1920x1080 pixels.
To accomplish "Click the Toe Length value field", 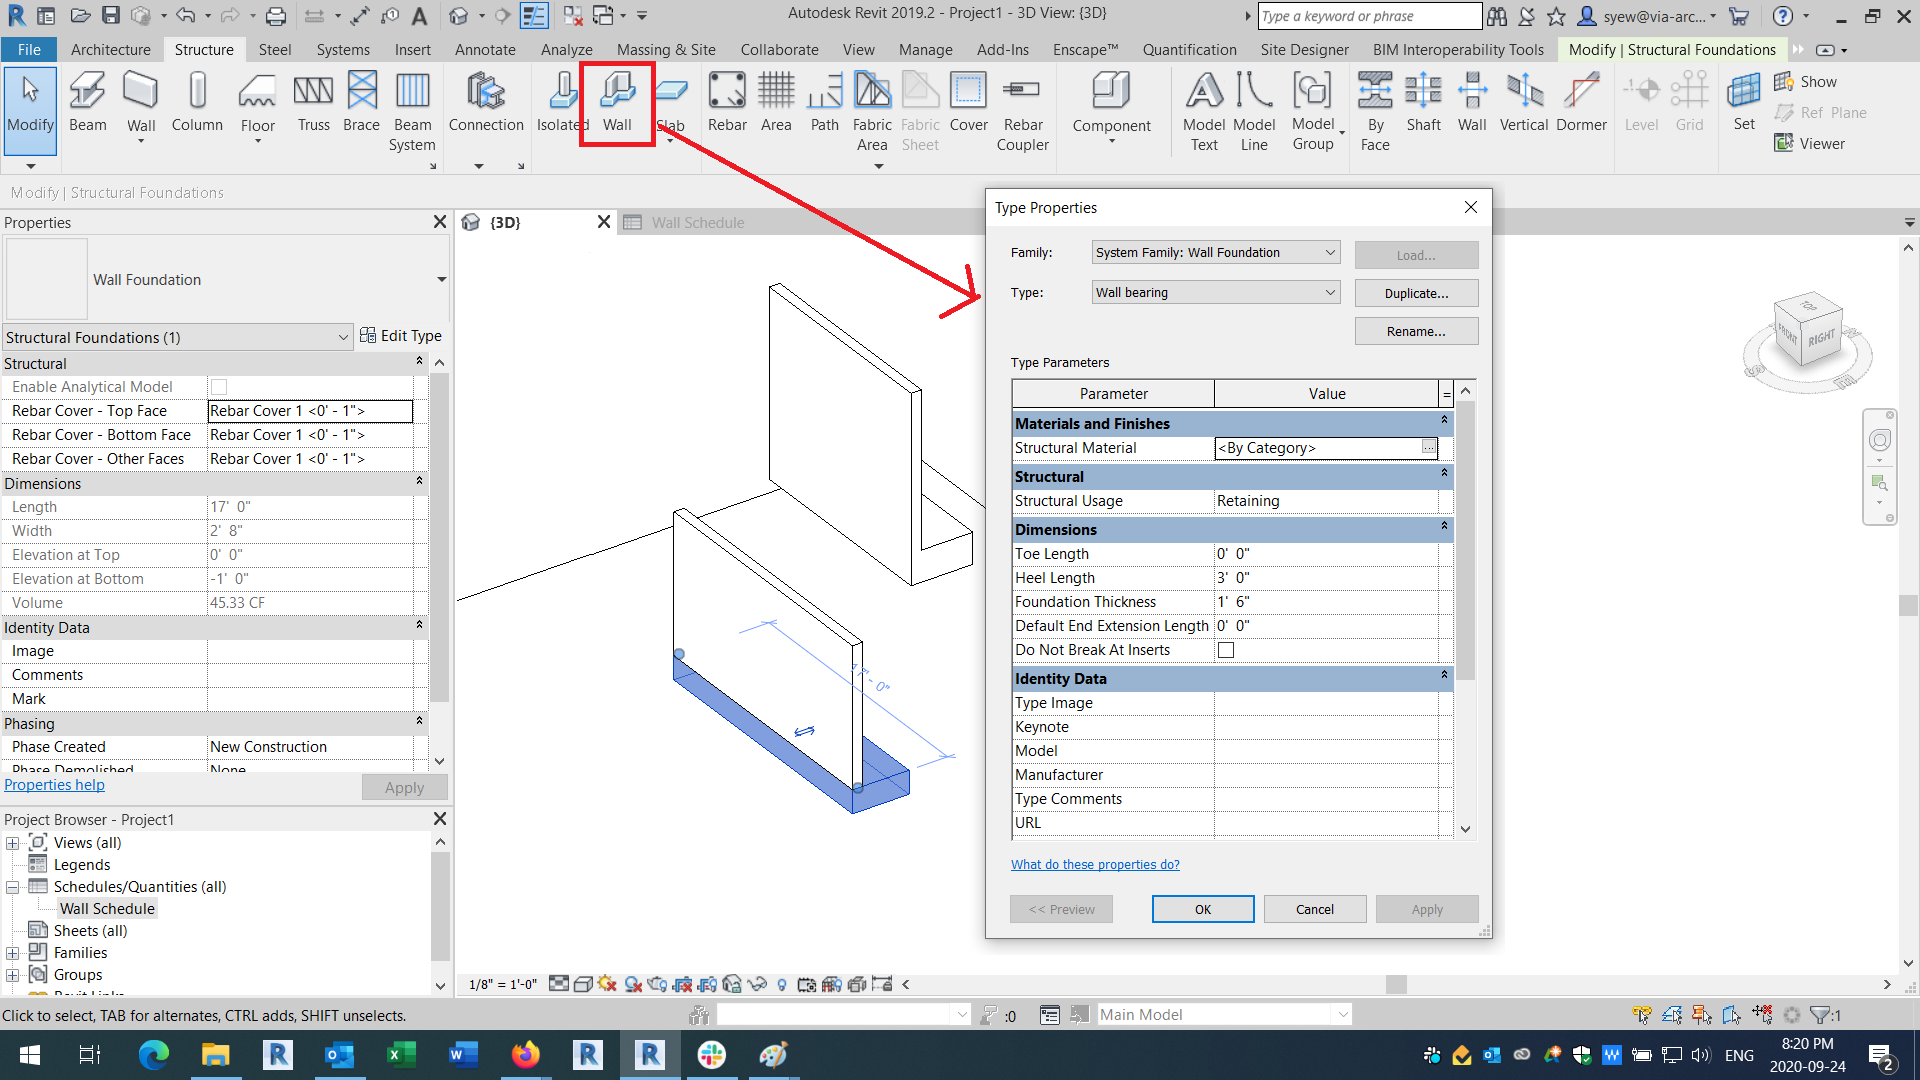I will tap(1325, 554).
